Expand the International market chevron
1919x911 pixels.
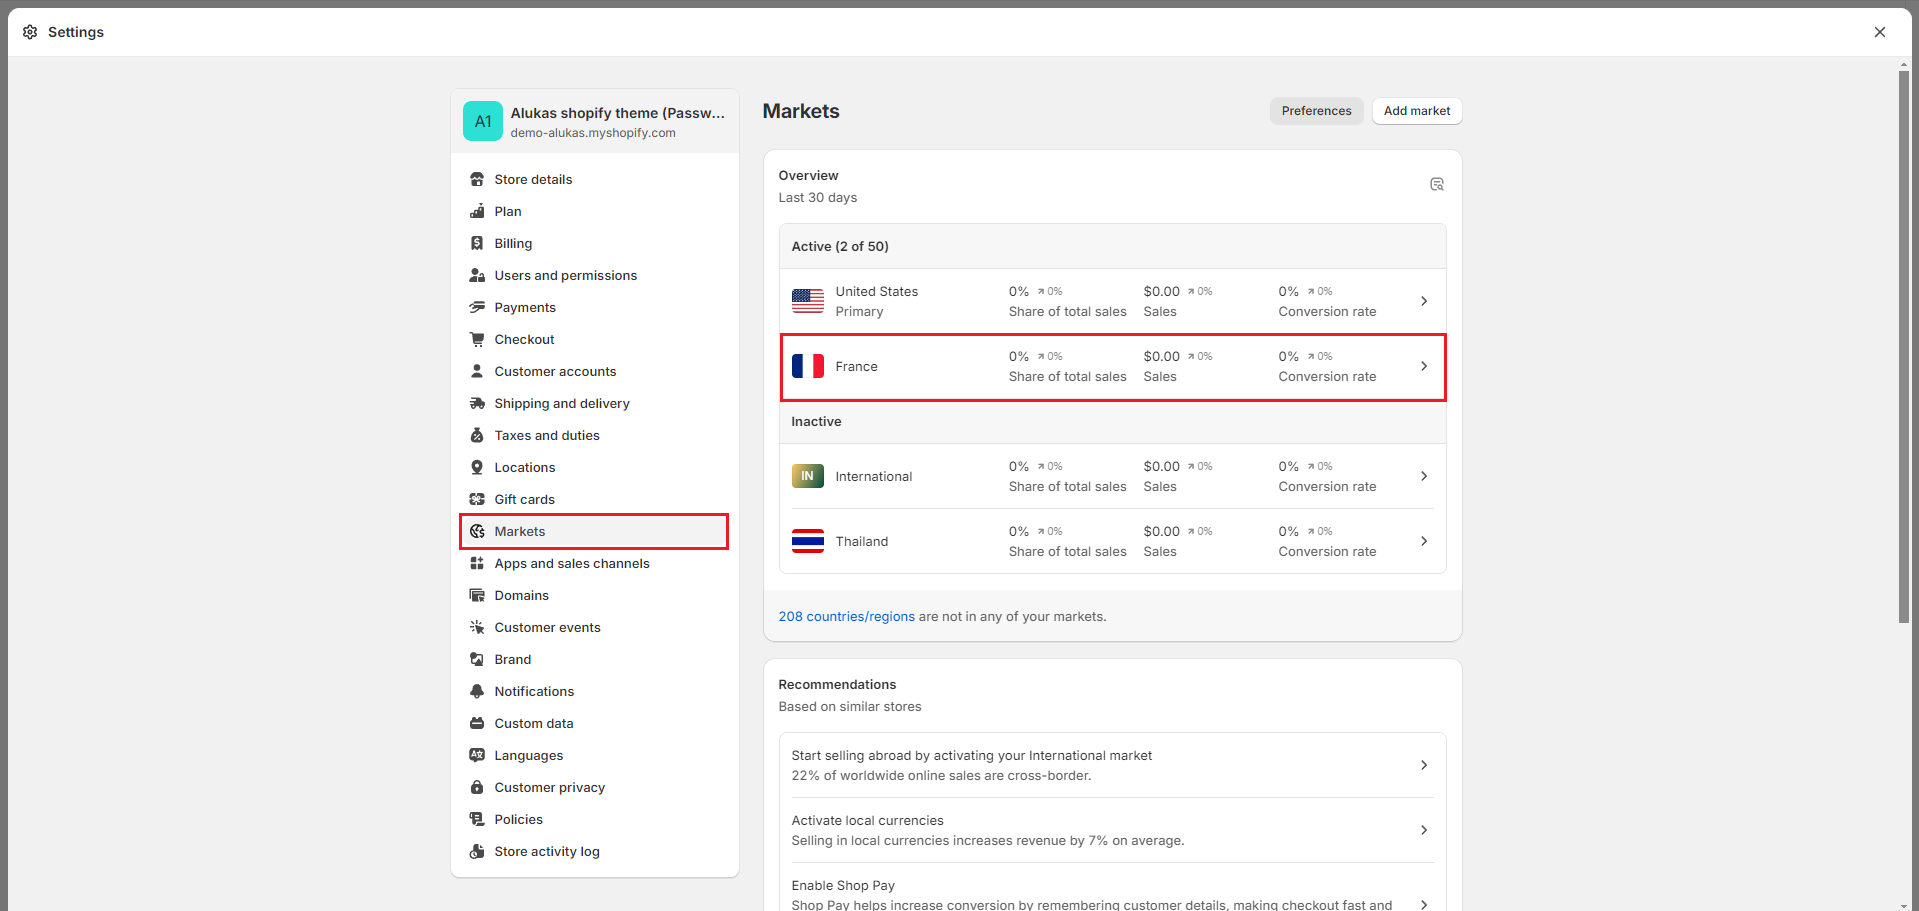(x=1423, y=476)
